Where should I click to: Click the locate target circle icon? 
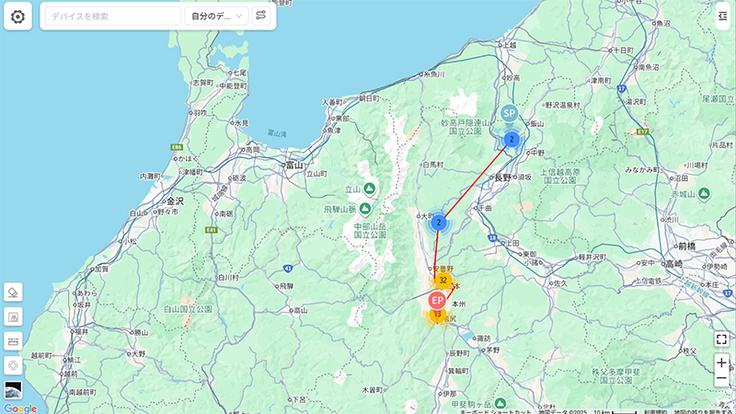click(x=13, y=365)
